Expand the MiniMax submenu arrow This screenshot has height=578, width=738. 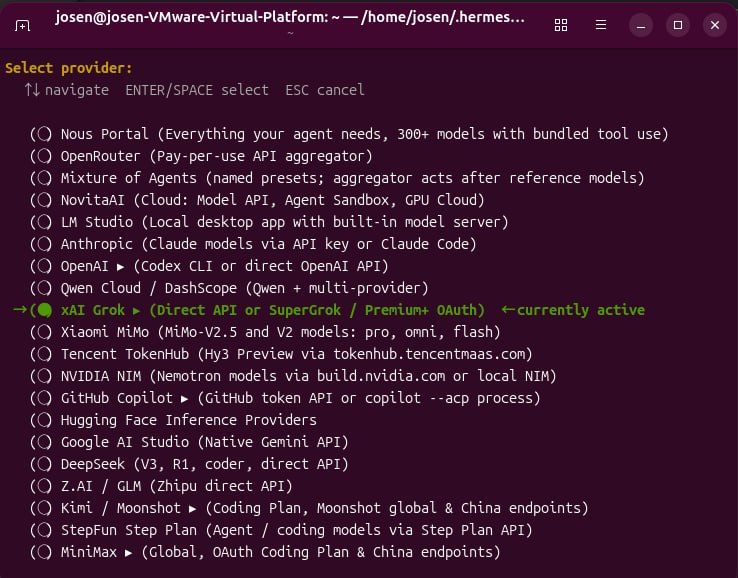[128, 553]
